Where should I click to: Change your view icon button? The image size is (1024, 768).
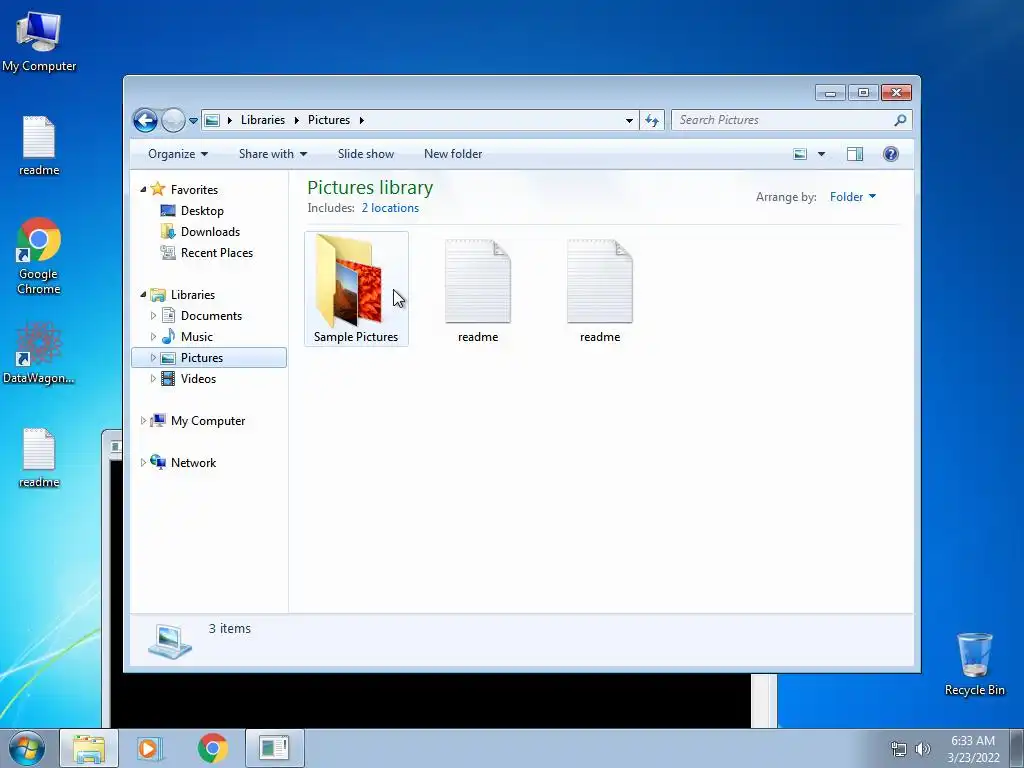pos(800,154)
